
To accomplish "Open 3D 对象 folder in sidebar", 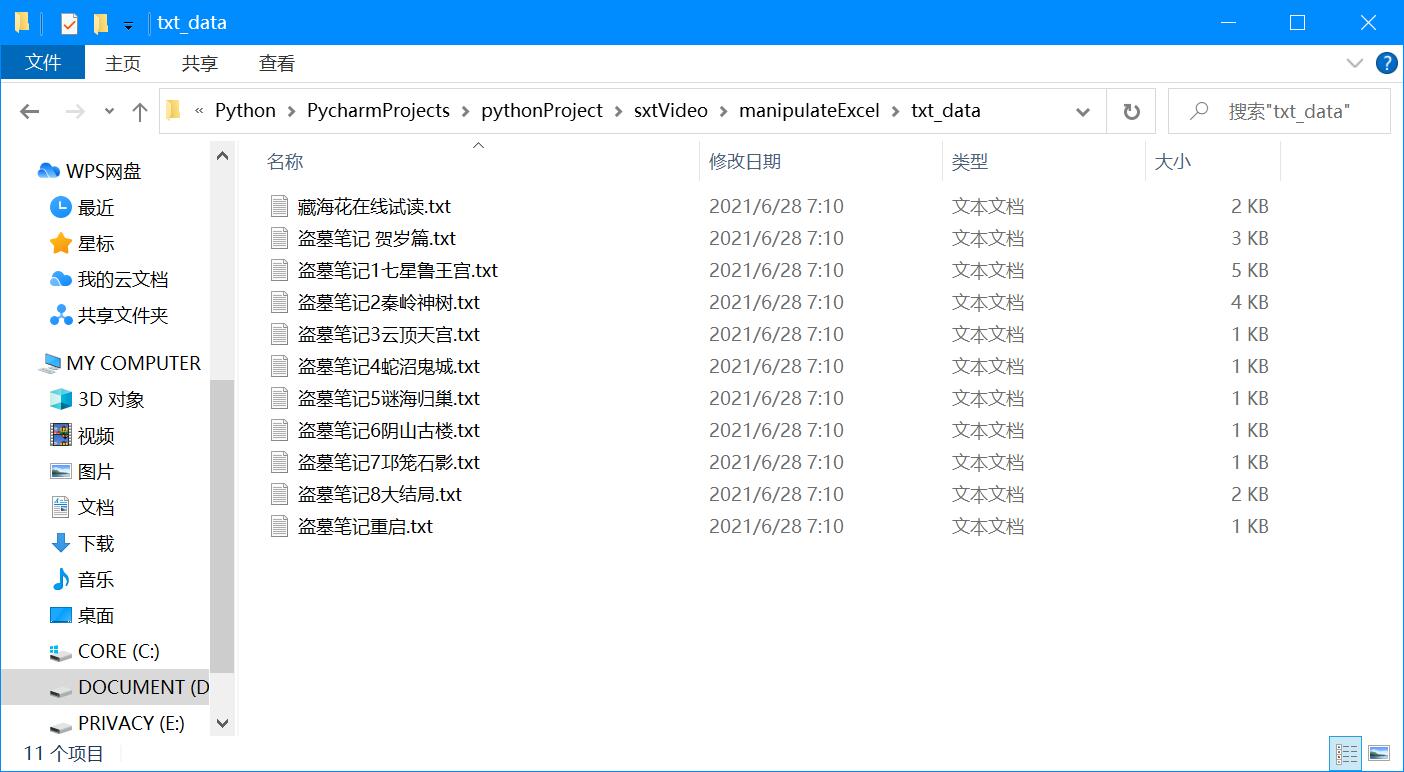I will [x=111, y=399].
